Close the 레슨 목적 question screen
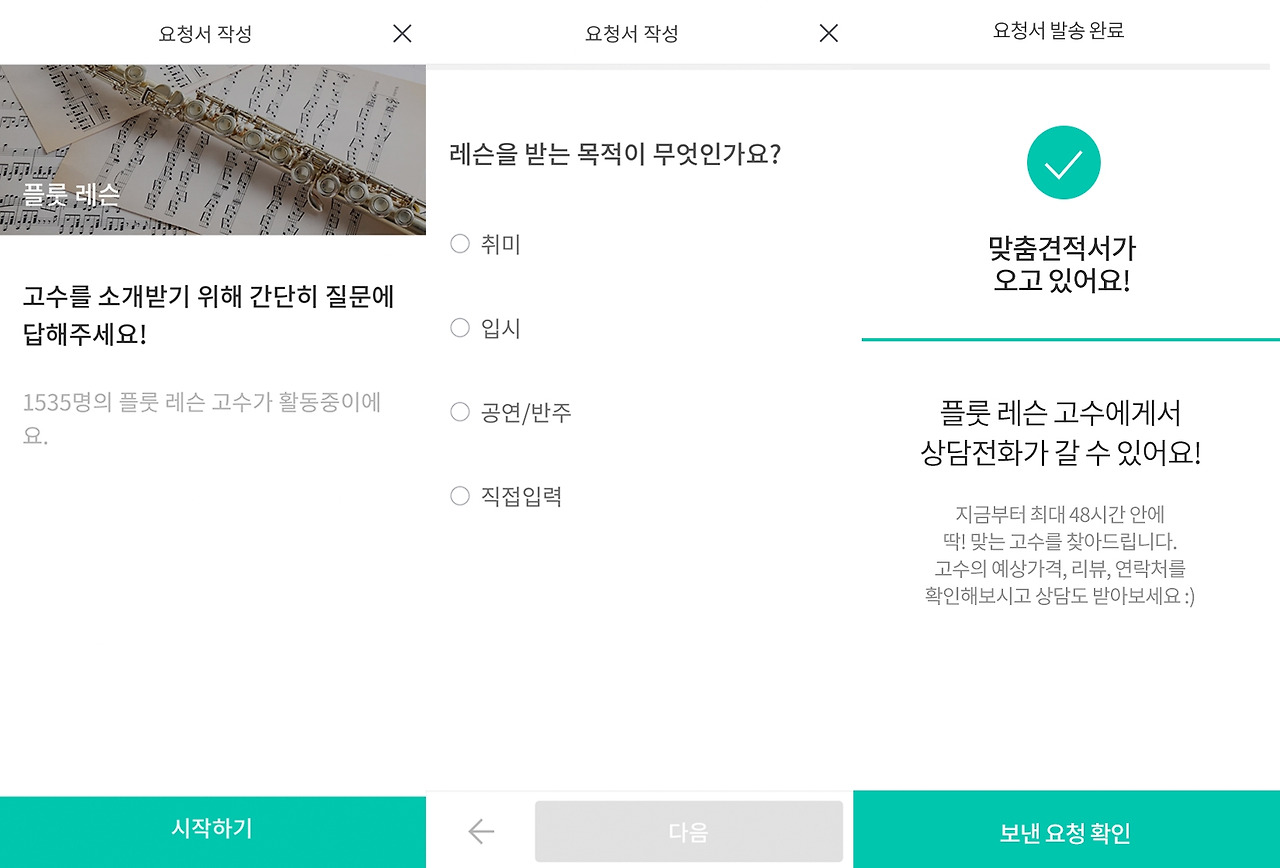Viewport: 1280px width, 868px height. [x=828, y=33]
